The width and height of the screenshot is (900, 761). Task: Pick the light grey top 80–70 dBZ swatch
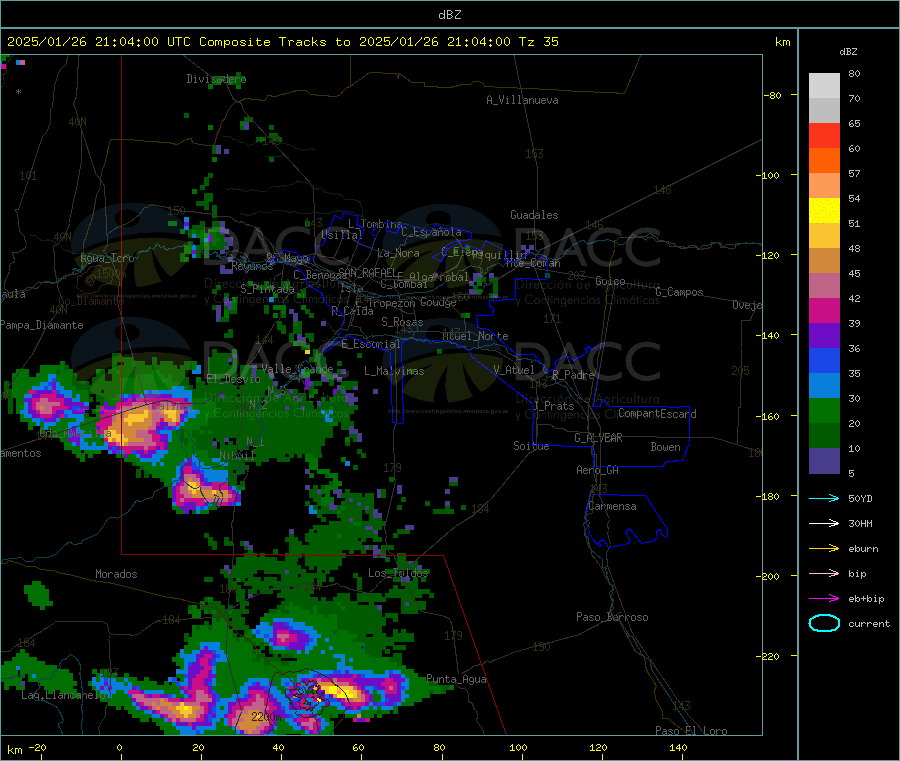tap(824, 86)
